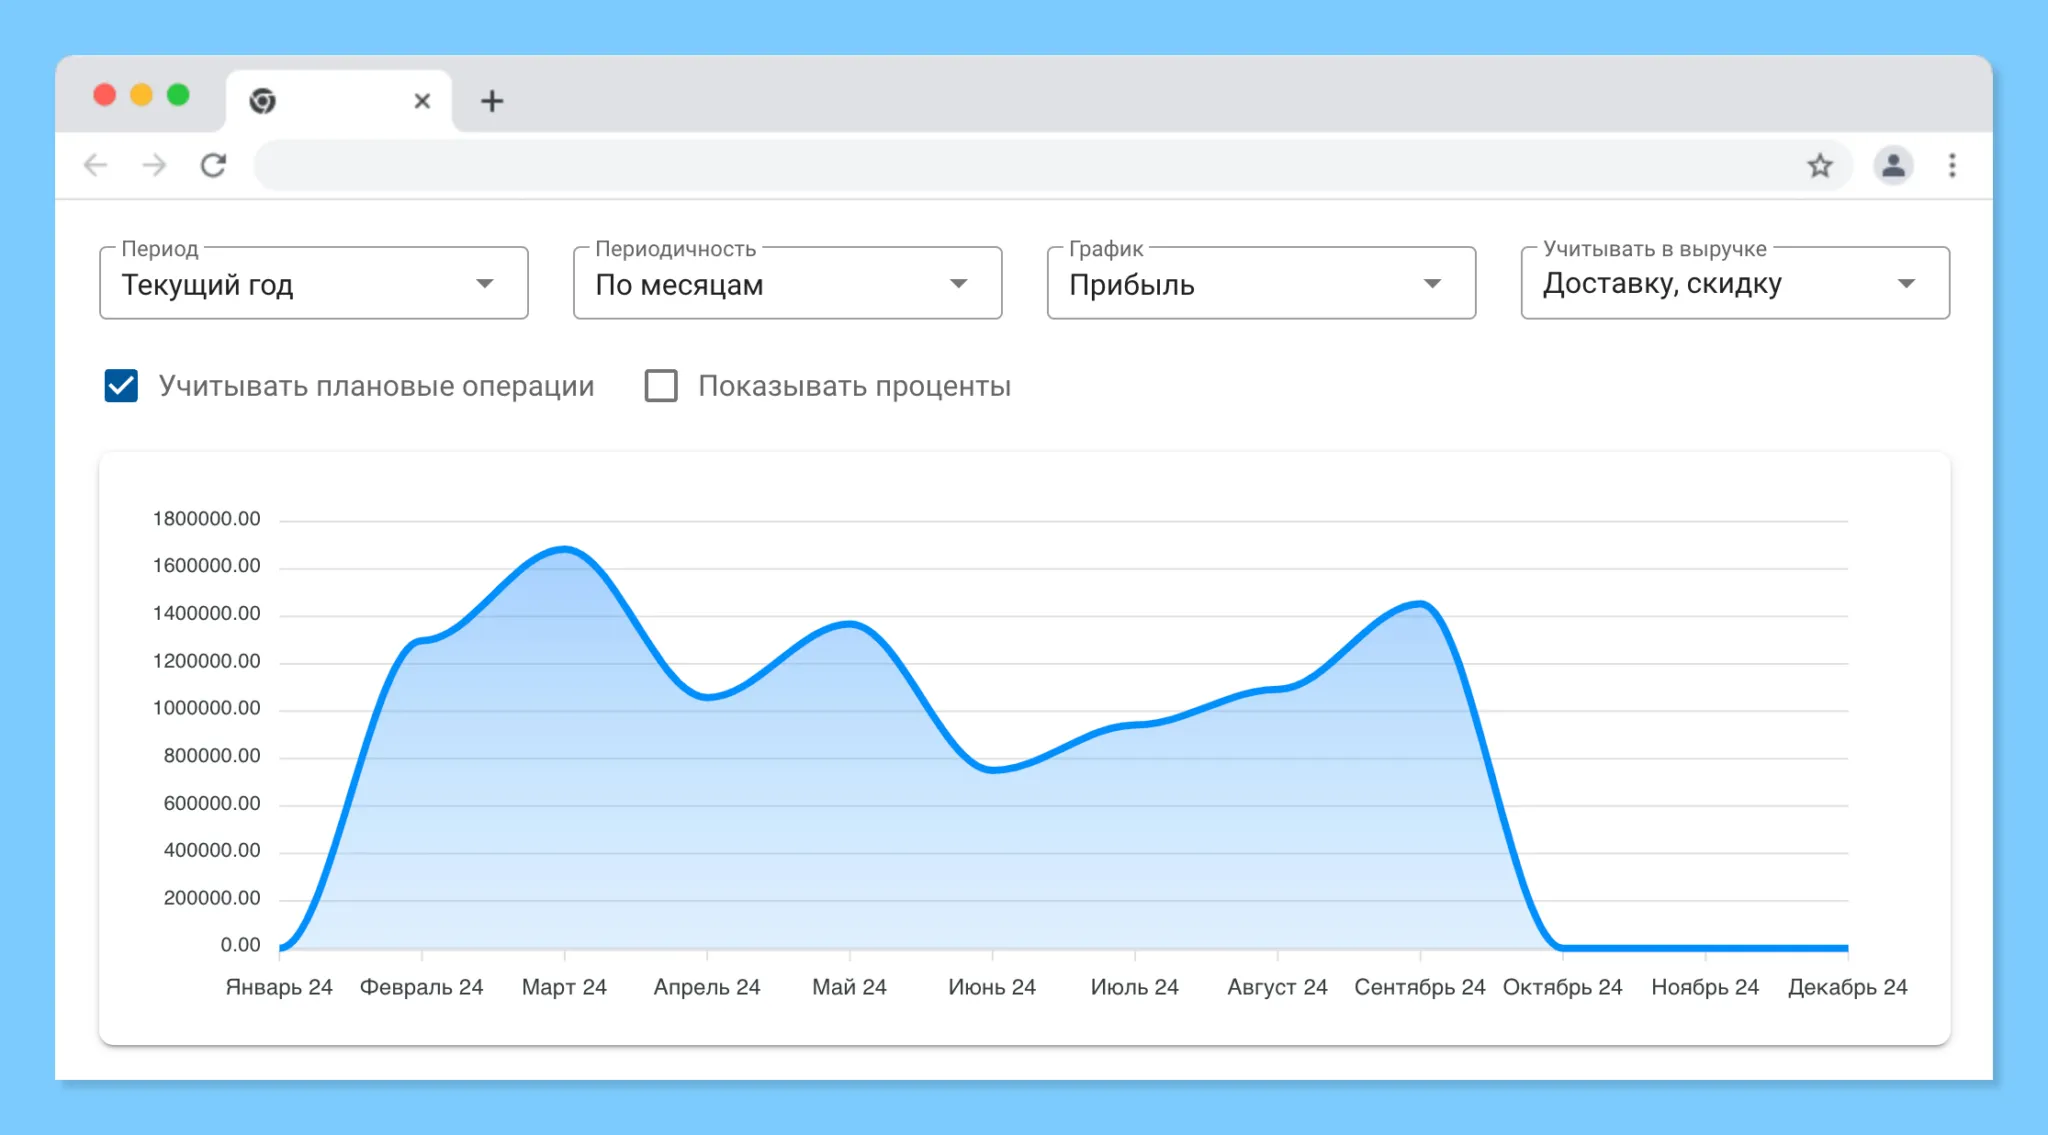Click the browser forward arrow
Screen dimensions: 2048x1135
[x=154, y=165]
